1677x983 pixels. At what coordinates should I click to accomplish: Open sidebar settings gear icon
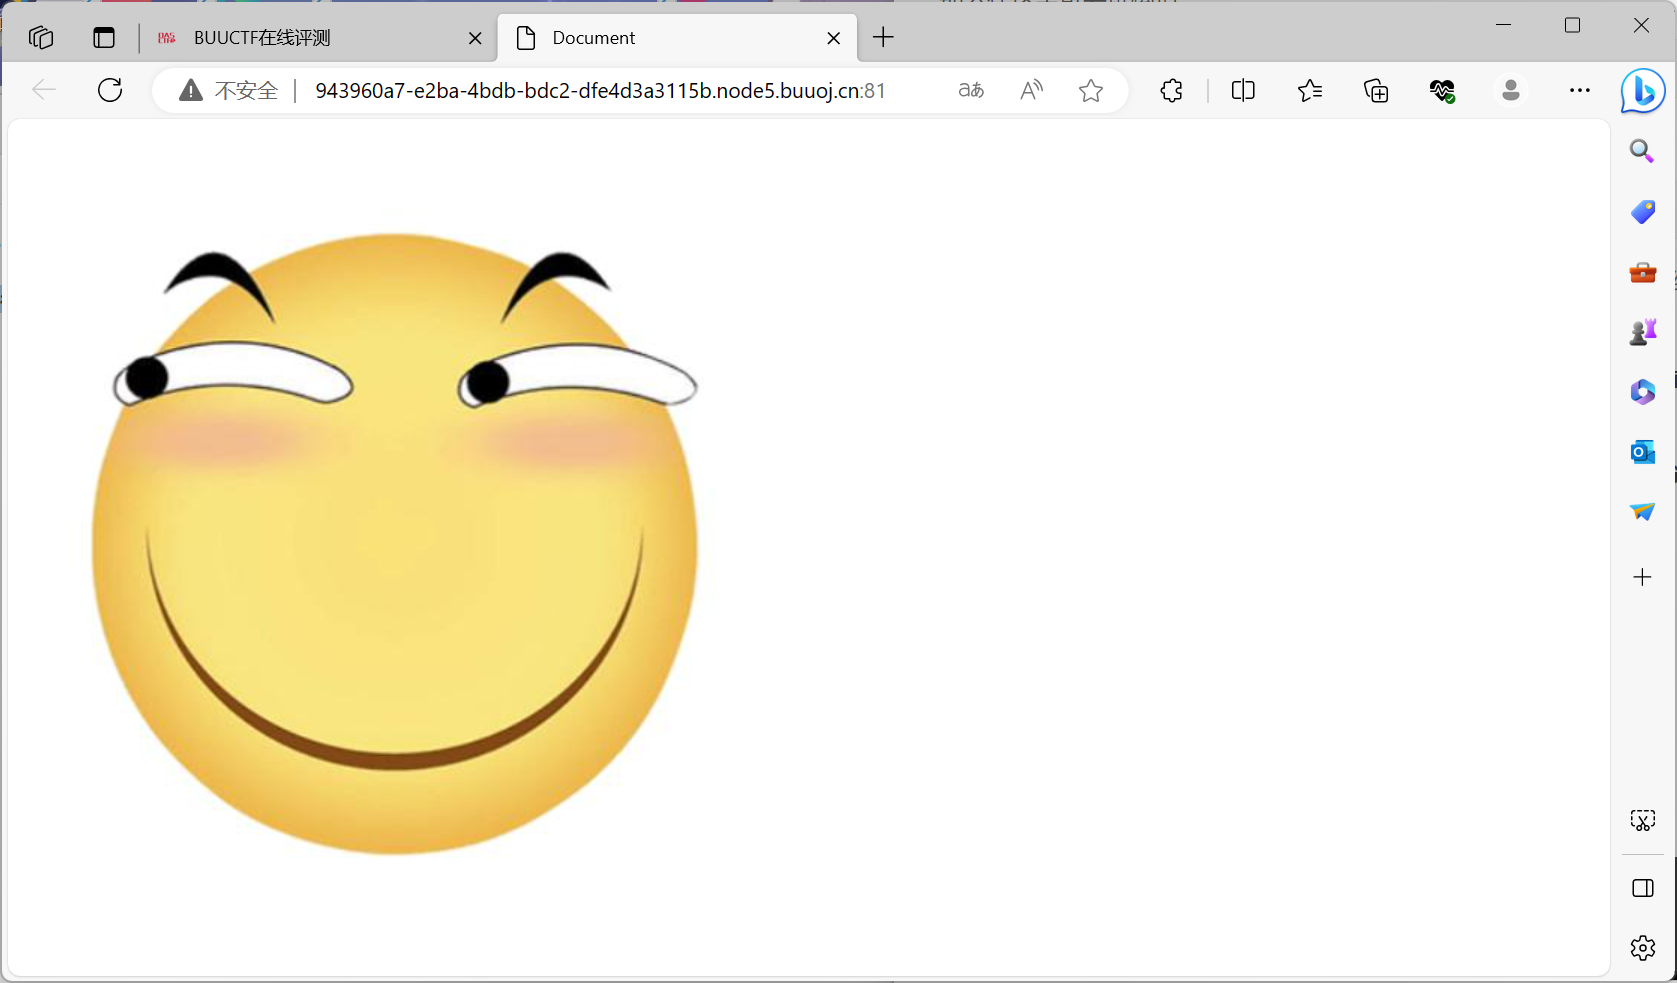click(1643, 948)
